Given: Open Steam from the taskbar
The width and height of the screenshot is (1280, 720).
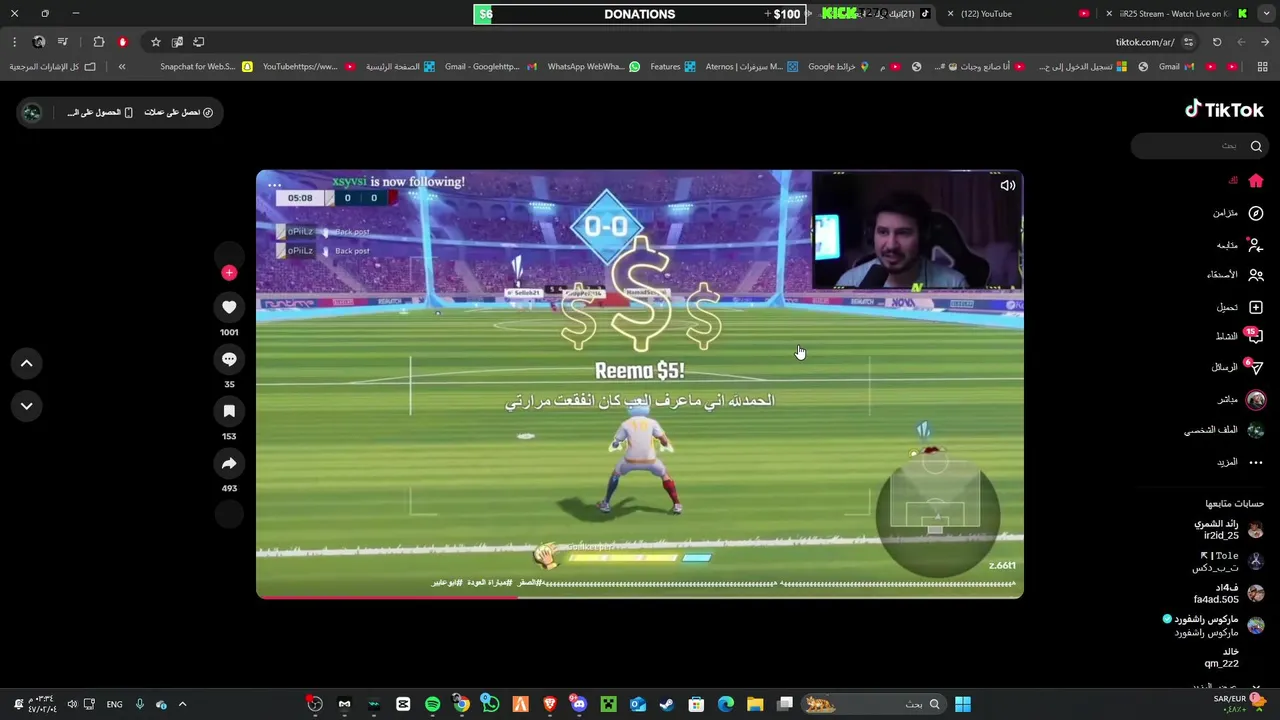Looking at the screenshot, I should point(667,704).
